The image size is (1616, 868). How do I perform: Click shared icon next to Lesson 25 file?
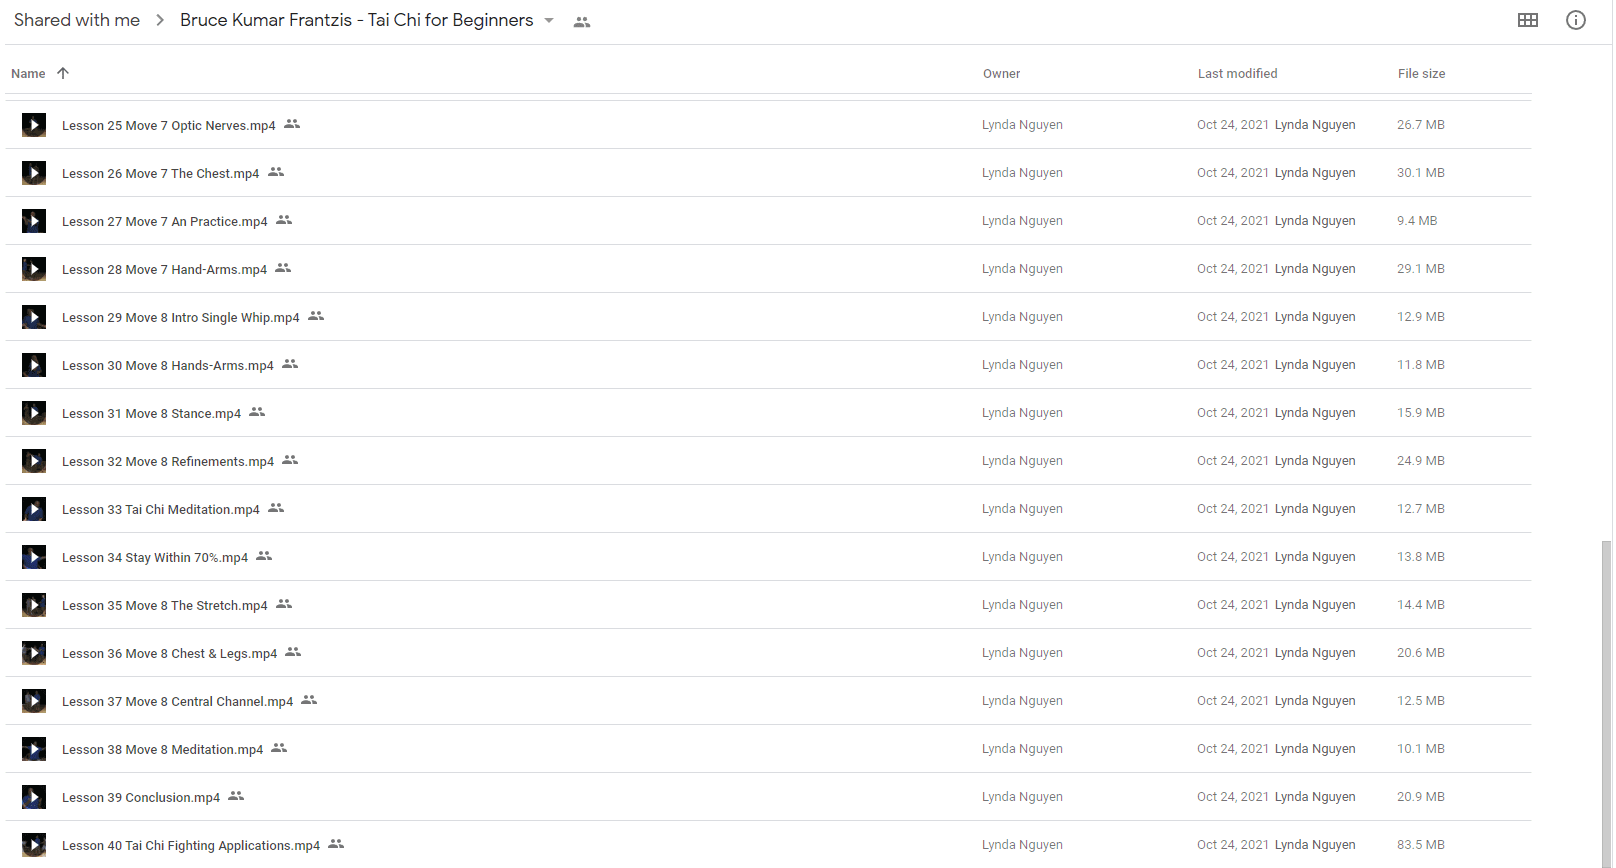[x=292, y=124]
